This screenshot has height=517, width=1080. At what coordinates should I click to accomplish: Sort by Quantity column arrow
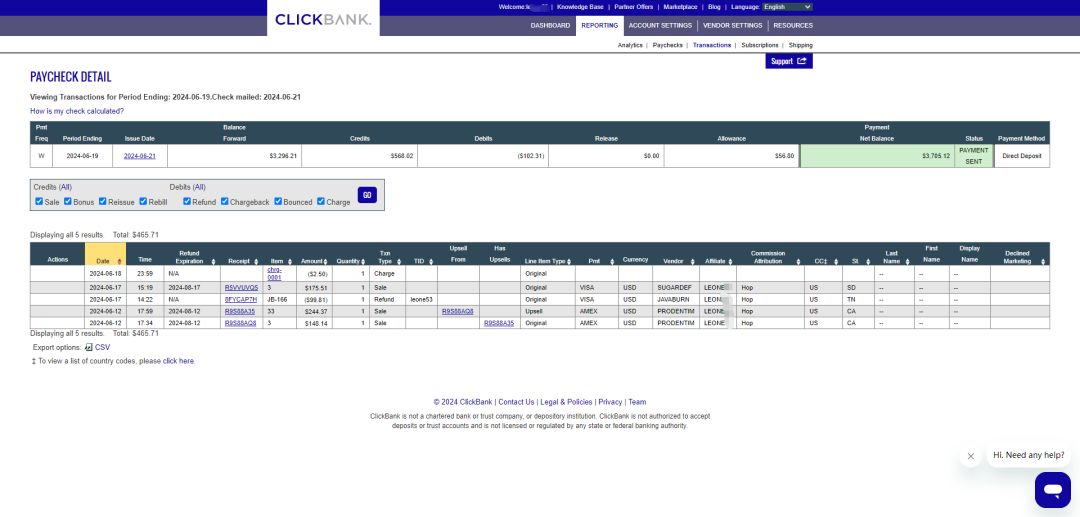[x=364, y=262]
